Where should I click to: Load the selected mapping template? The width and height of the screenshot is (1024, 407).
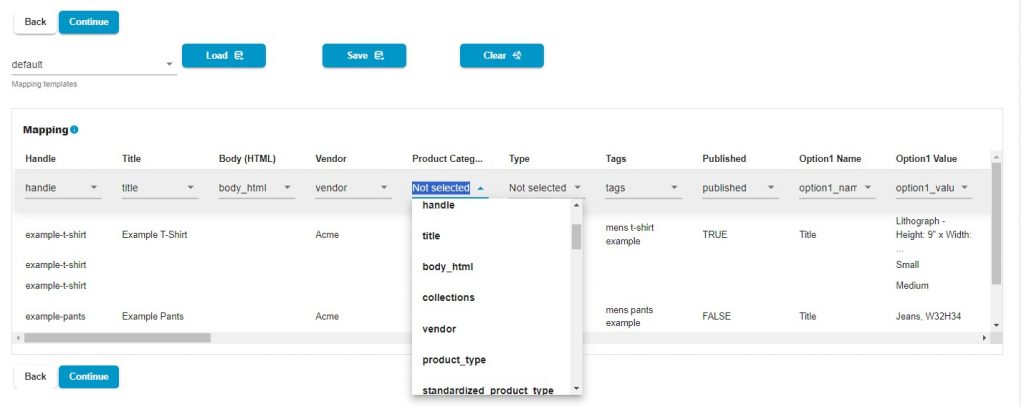point(224,56)
